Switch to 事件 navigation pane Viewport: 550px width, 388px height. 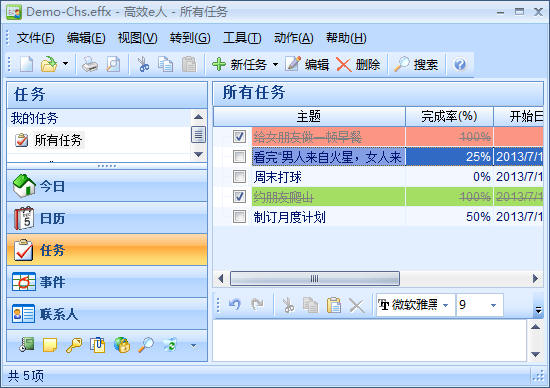tap(107, 282)
